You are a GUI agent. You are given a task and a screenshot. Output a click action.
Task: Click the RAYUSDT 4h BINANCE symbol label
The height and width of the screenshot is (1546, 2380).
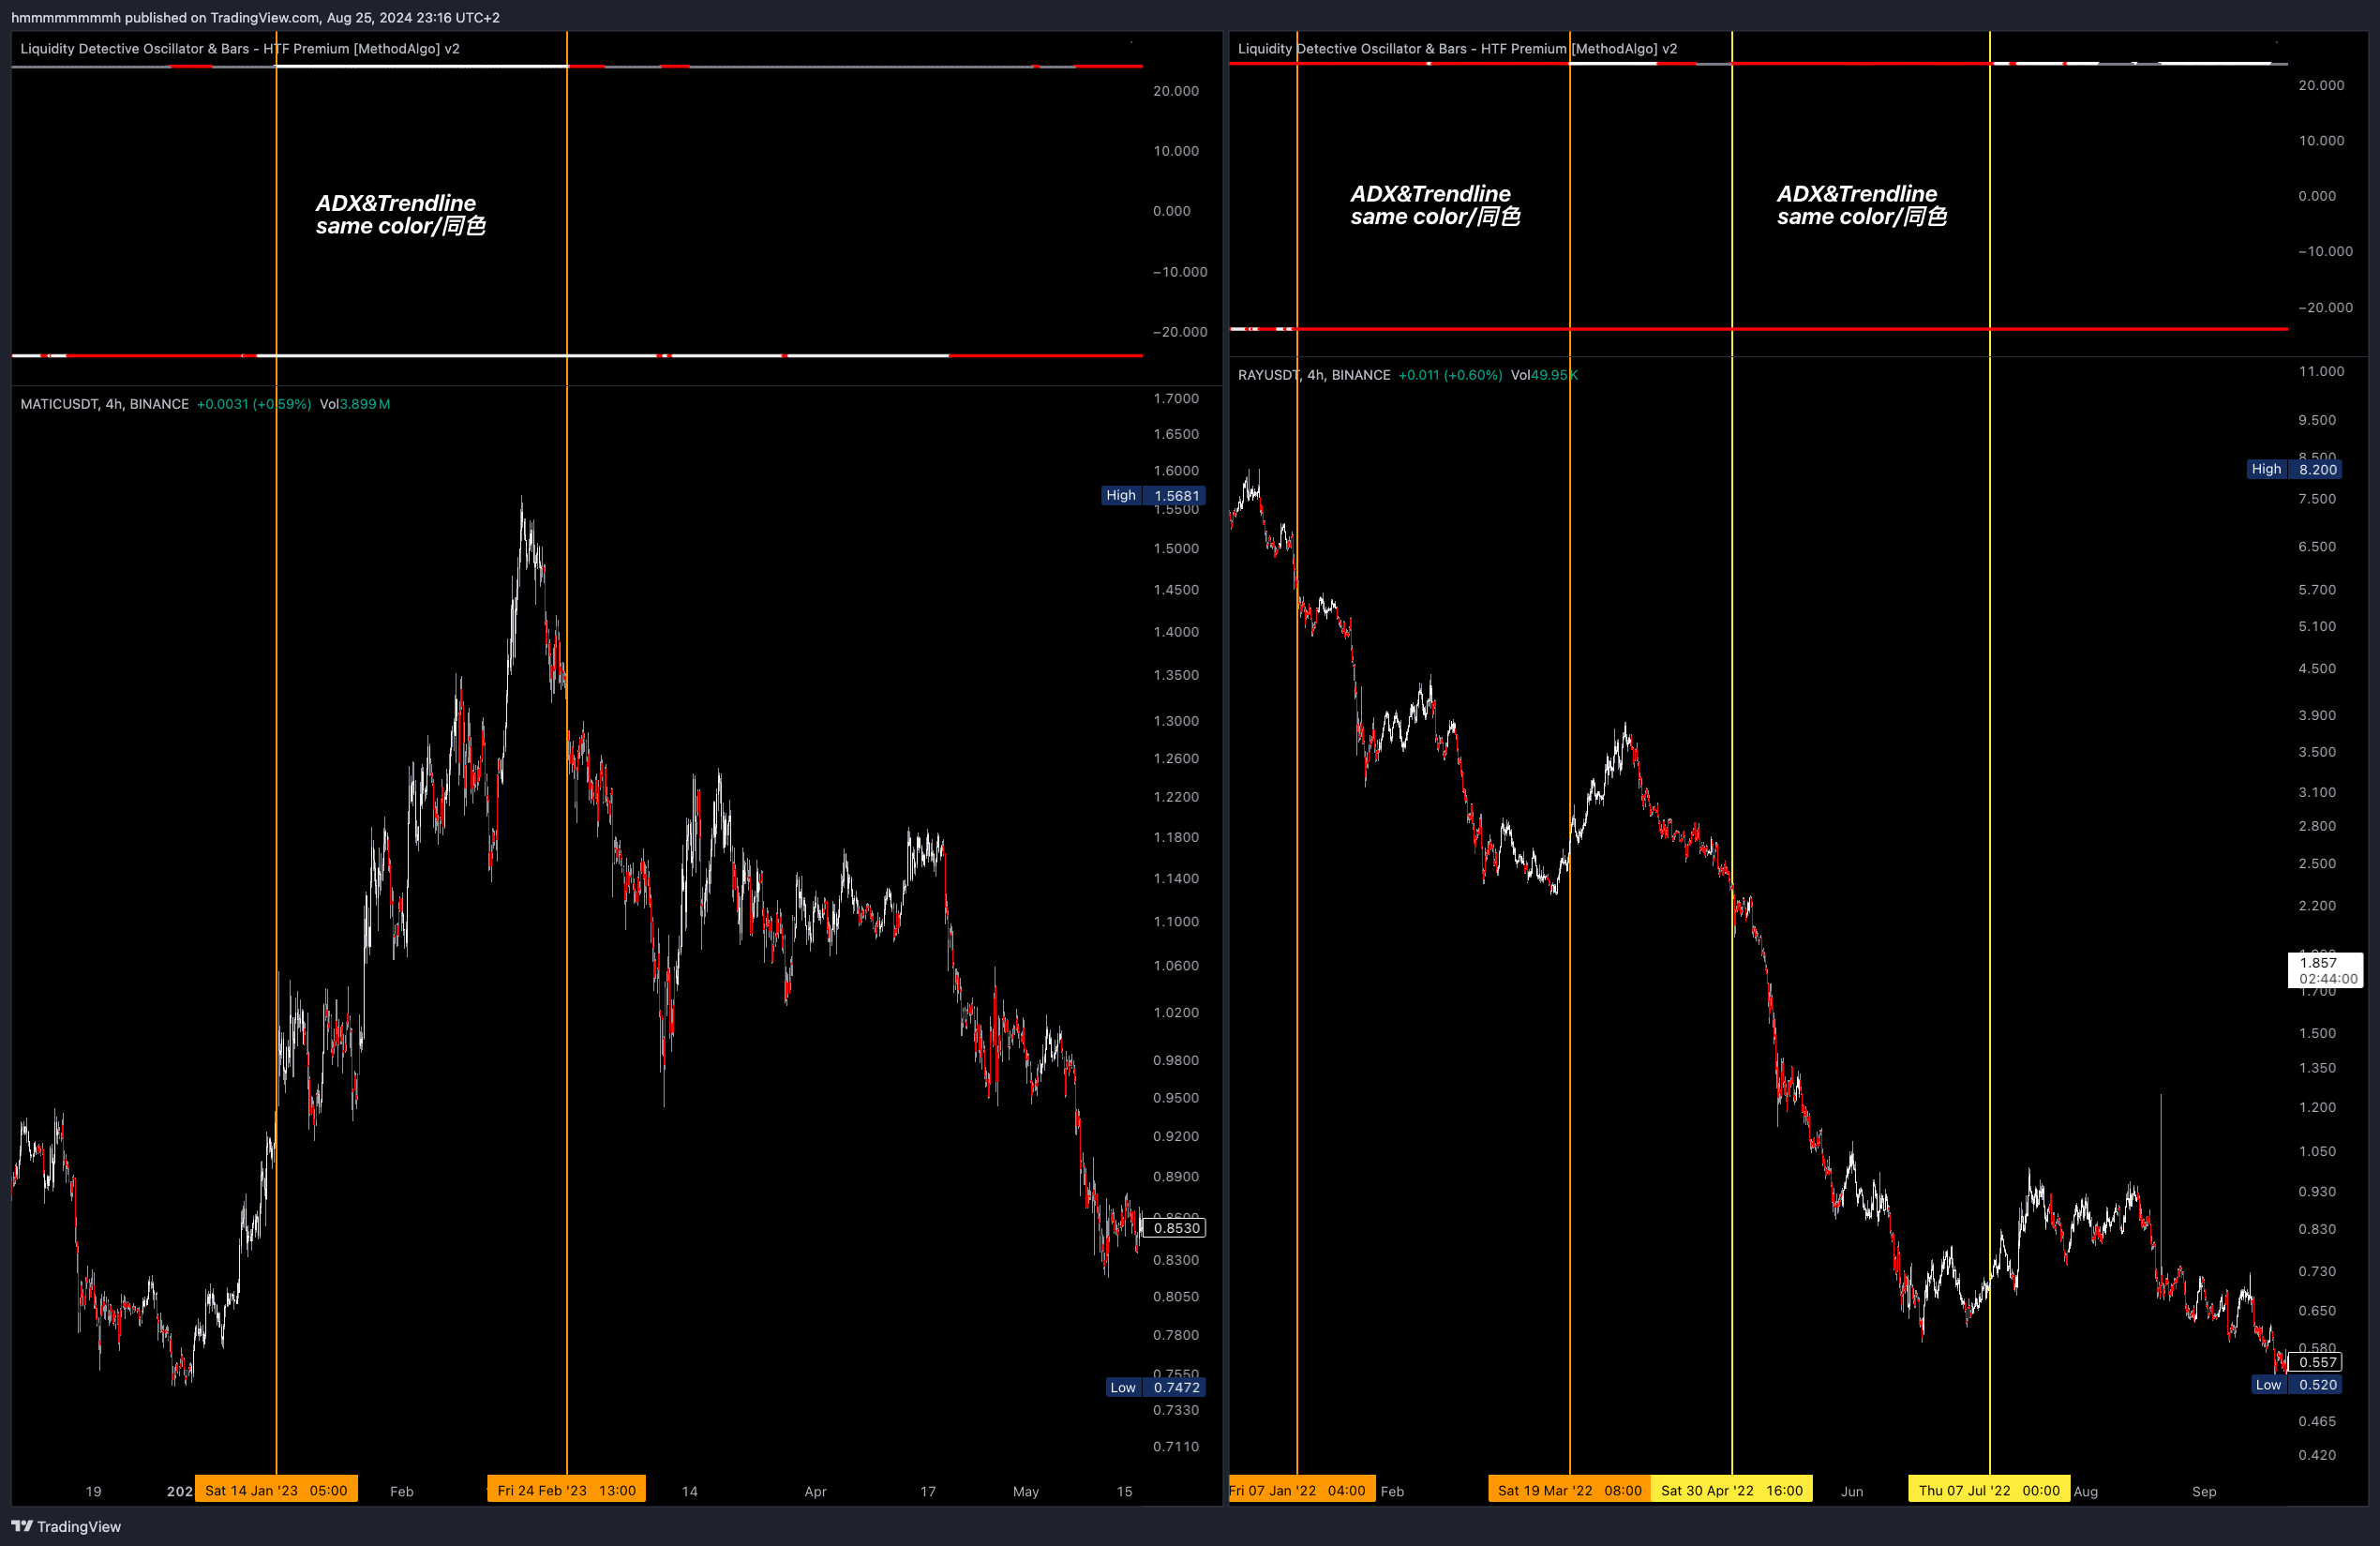click(1313, 375)
